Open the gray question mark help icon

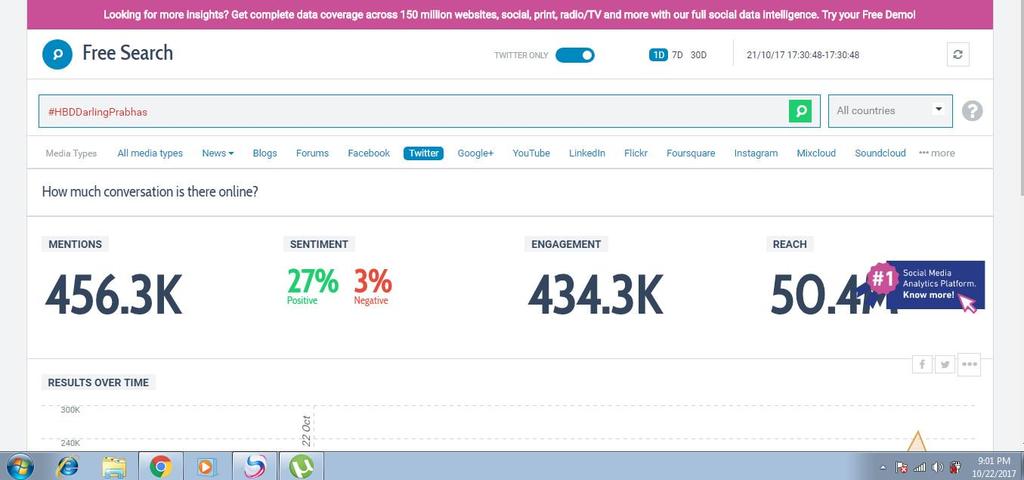click(972, 111)
